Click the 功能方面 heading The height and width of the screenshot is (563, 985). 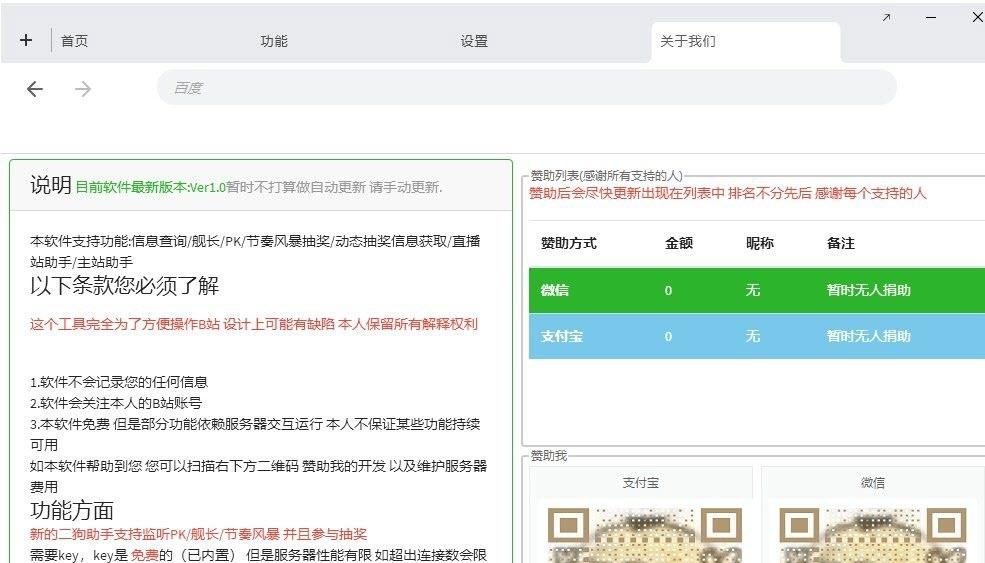click(72, 511)
